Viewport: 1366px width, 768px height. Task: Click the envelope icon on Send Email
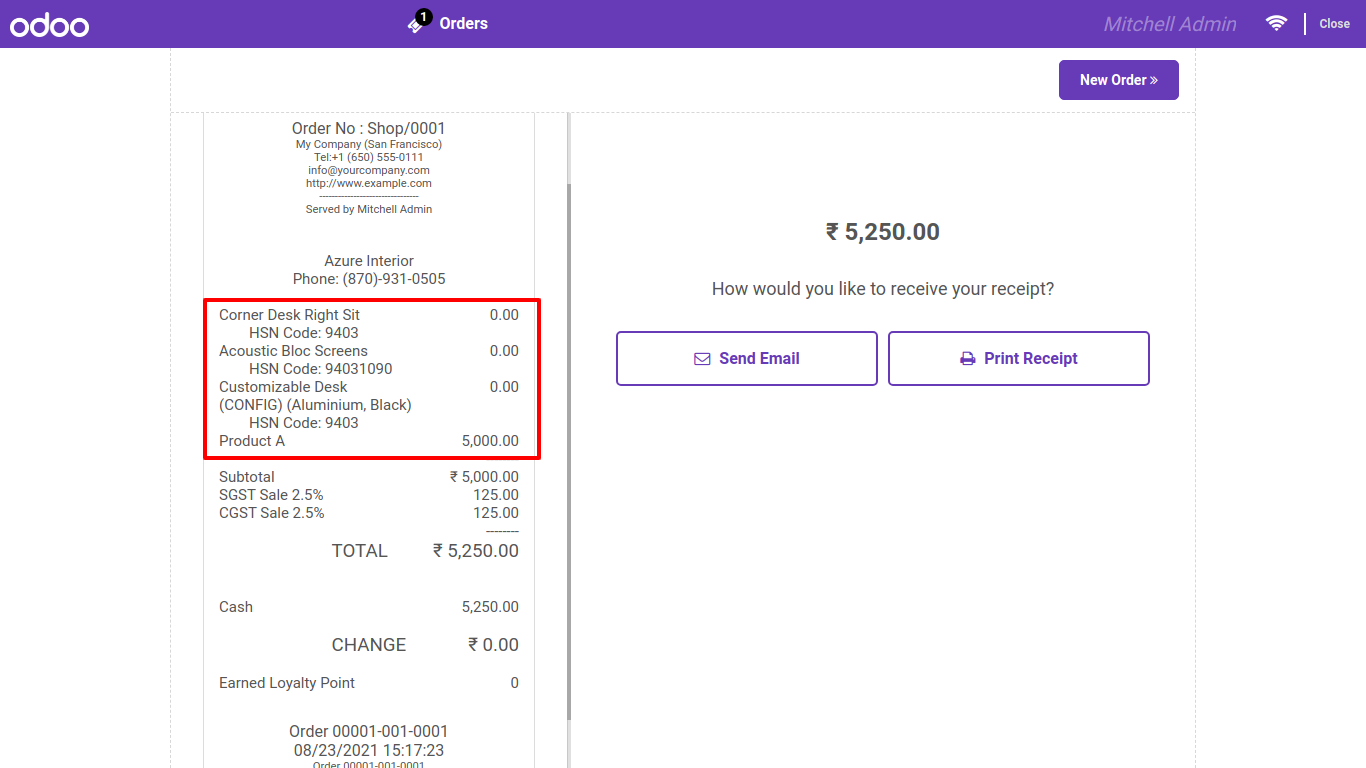click(702, 359)
